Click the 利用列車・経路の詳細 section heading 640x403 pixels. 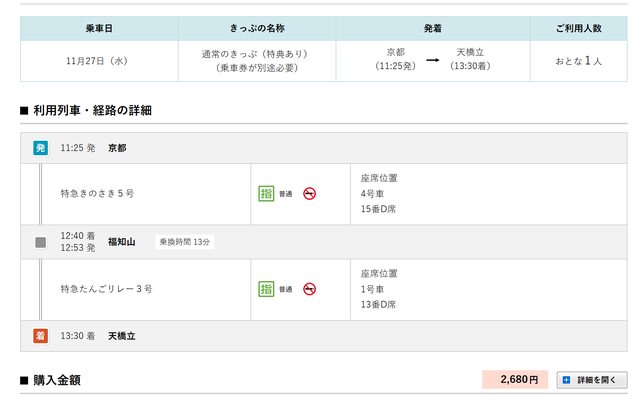91,109
